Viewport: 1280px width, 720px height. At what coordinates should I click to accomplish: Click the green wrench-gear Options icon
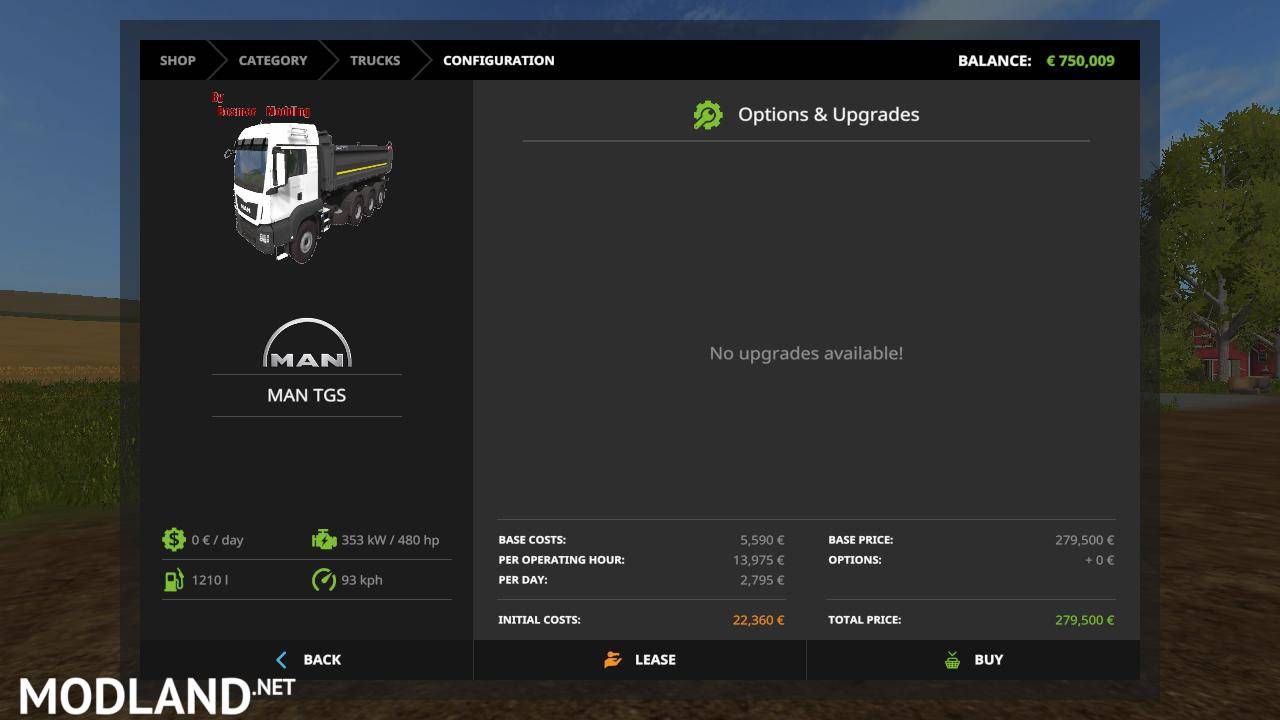[708, 115]
